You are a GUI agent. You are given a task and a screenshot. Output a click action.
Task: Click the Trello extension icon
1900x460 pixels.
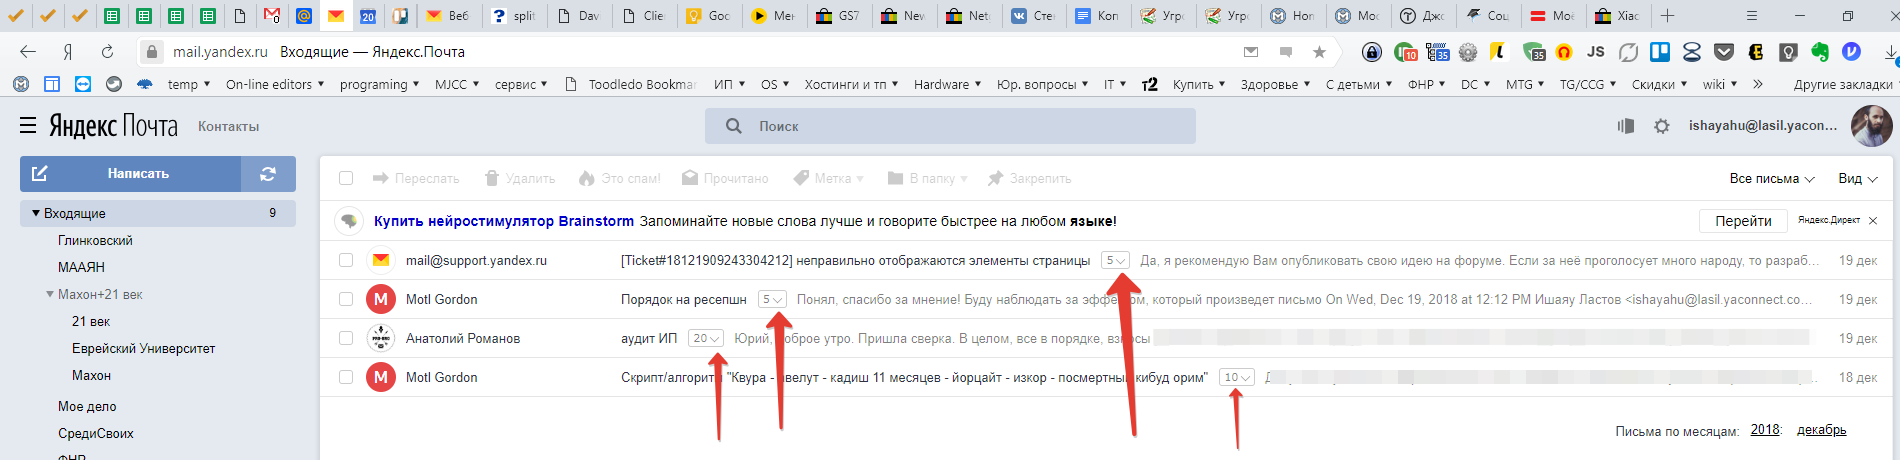click(x=1660, y=52)
